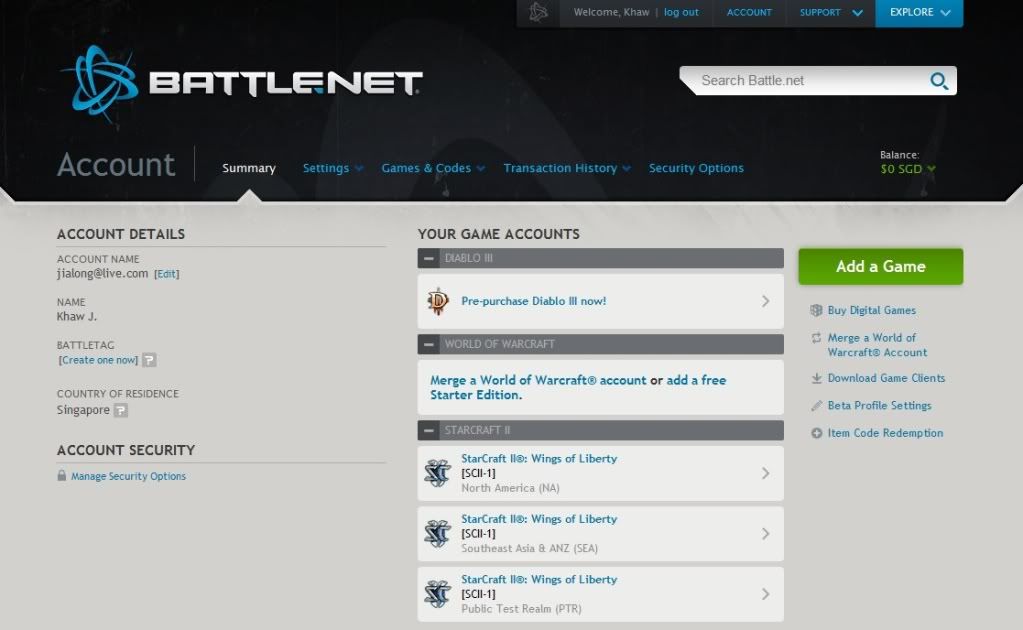Open the Security Options tab
Screen dimensions: 1023x630
(696, 168)
